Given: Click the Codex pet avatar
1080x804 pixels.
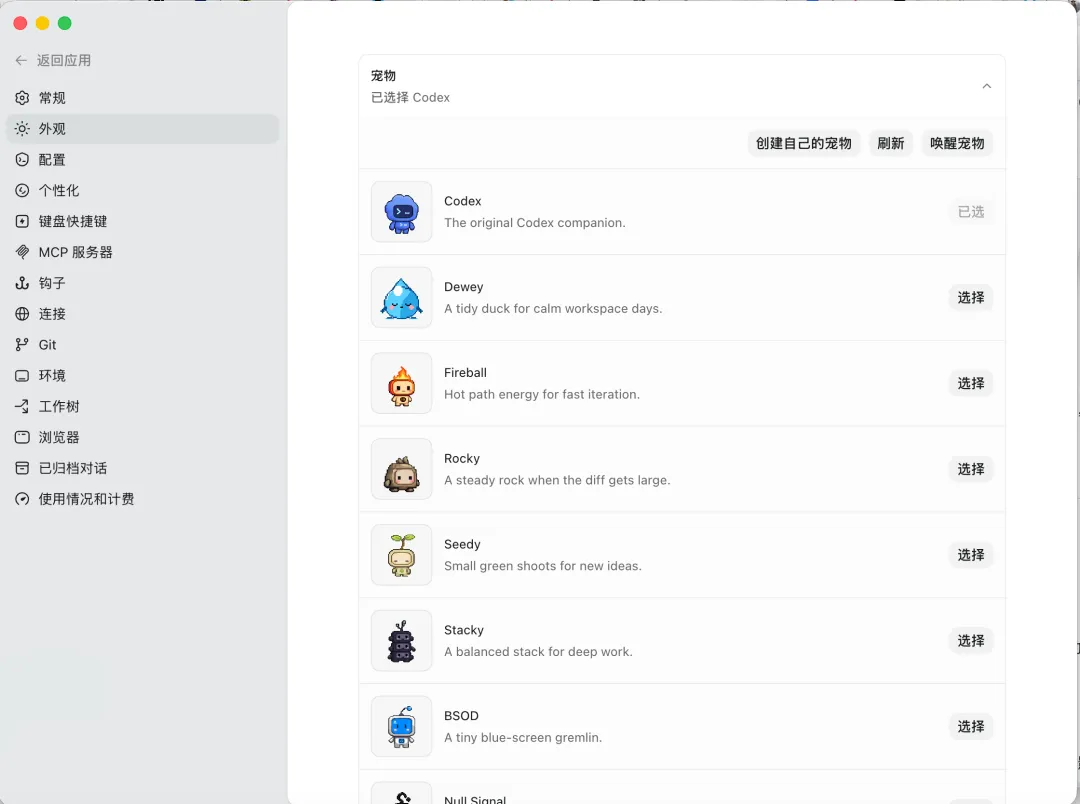Looking at the screenshot, I should click(402, 212).
